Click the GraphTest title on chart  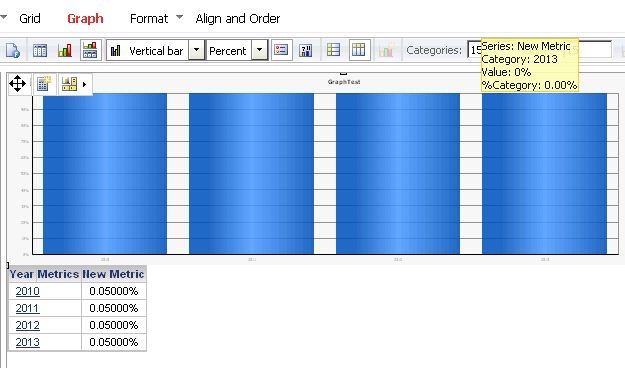coord(344,82)
